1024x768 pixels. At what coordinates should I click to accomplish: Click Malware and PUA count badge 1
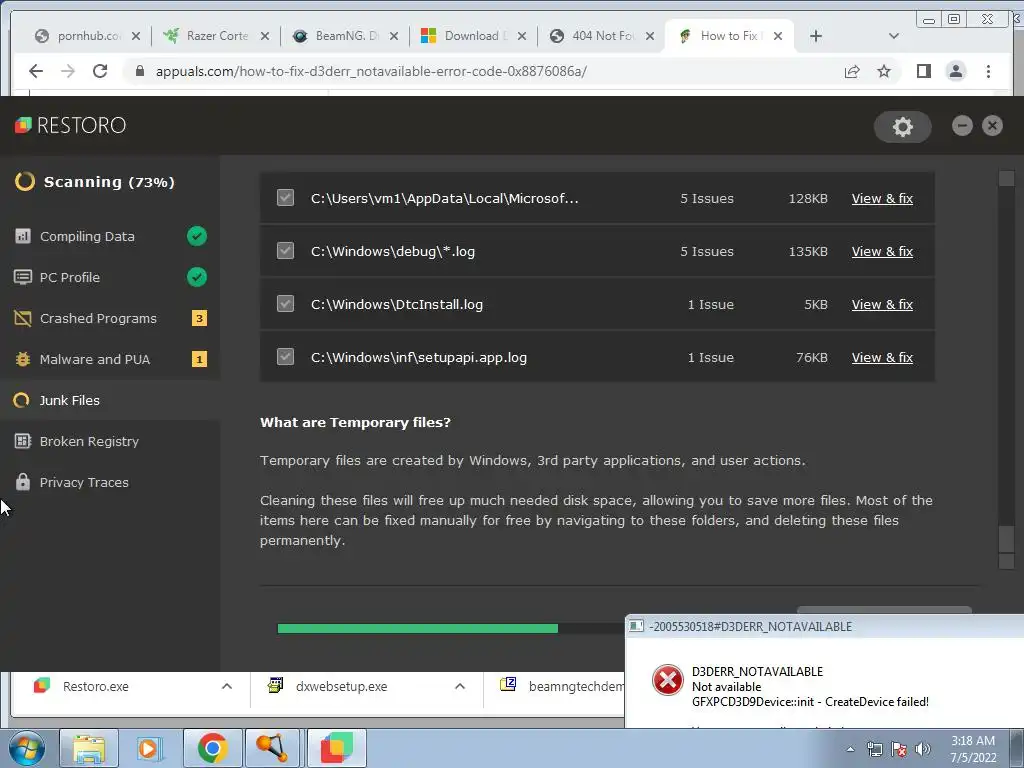(199, 359)
